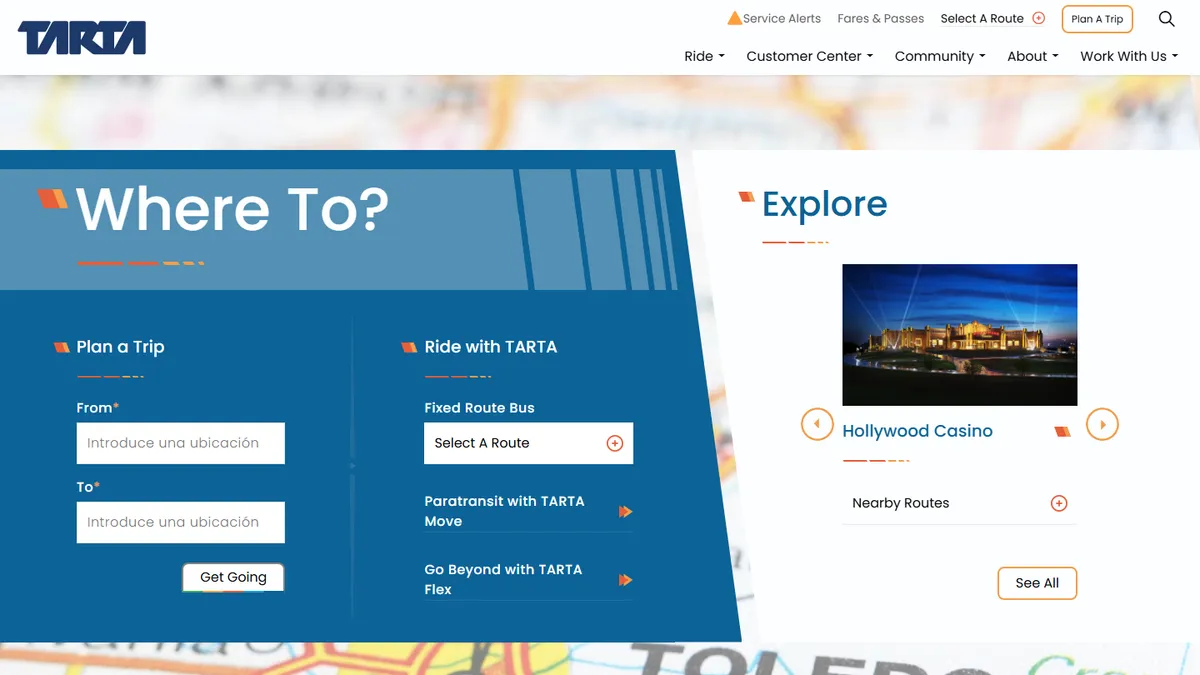Click the Get Going button

click(x=233, y=577)
